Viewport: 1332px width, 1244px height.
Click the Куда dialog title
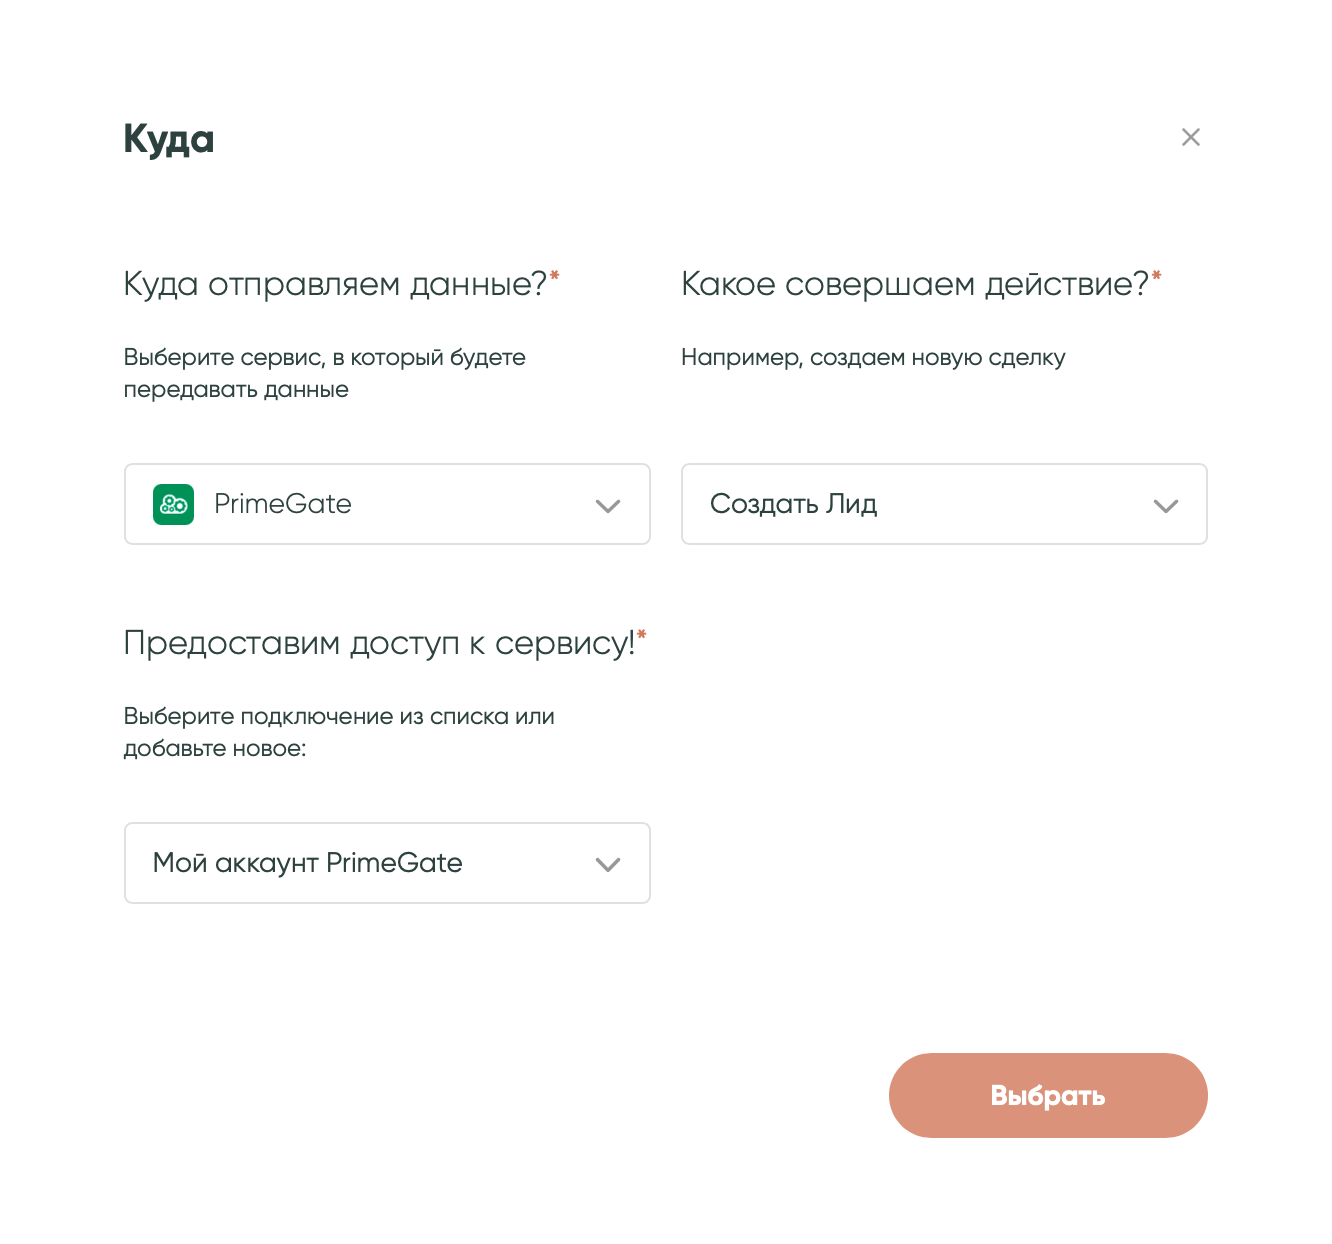pos(169,139)
